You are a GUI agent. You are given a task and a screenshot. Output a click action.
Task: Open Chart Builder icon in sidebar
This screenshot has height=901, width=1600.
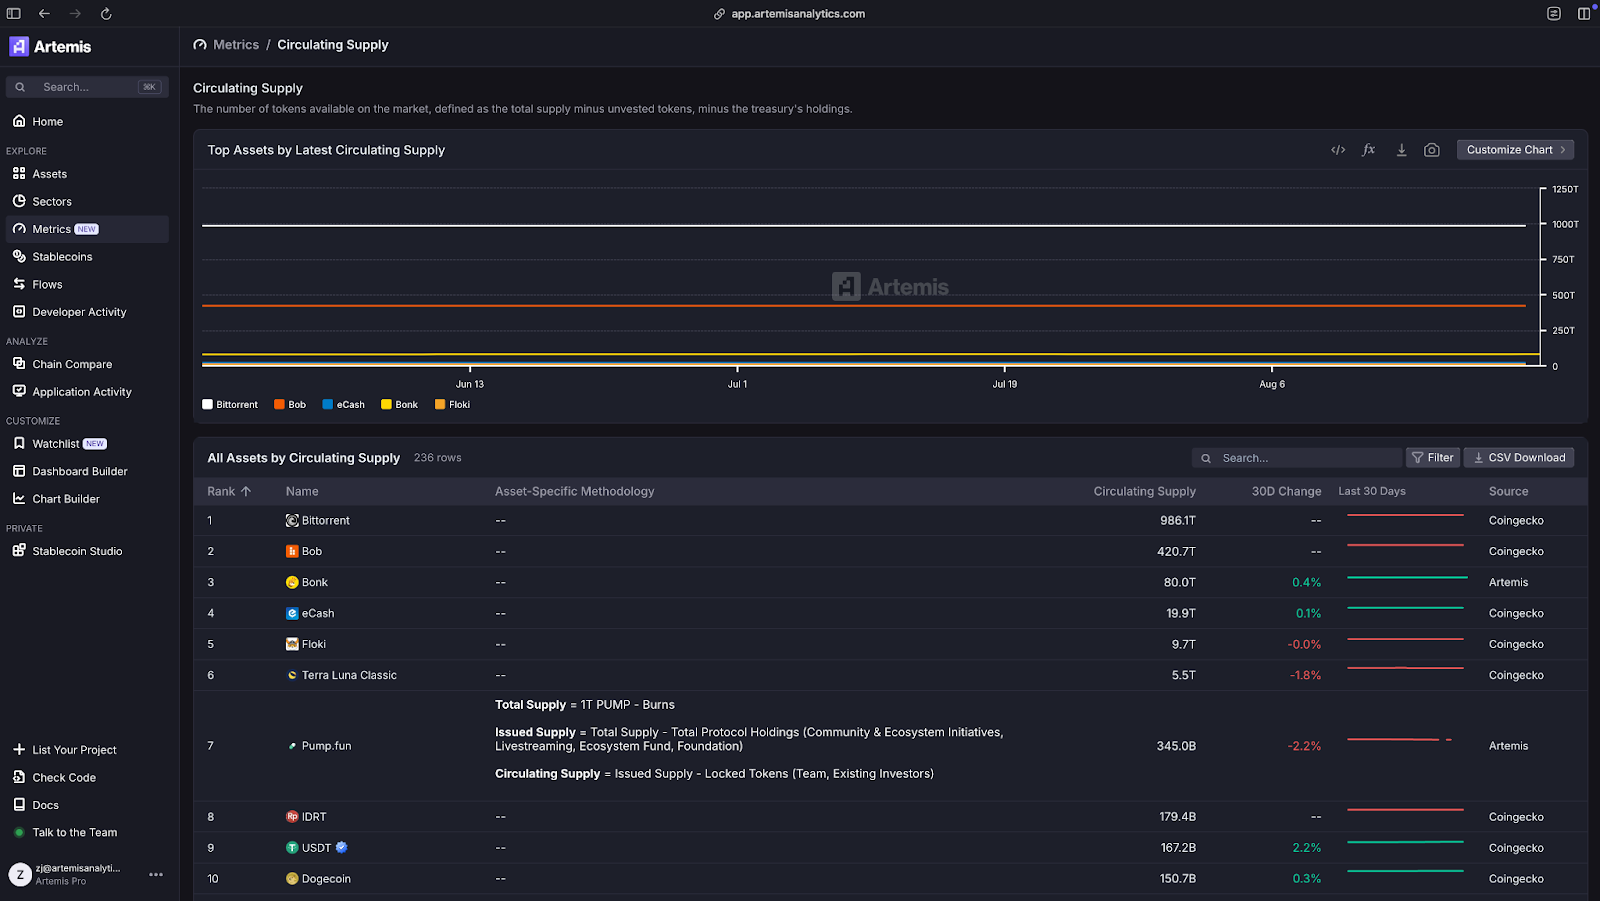19,498
